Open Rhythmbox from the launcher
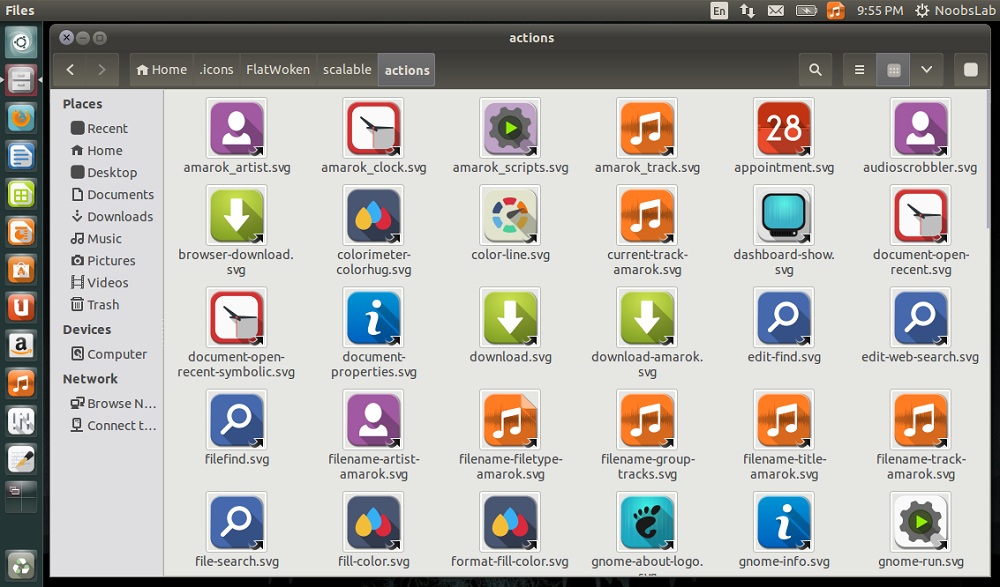Image resolution: width=1000 pixels, height=587 pixels. coord(21,382)
